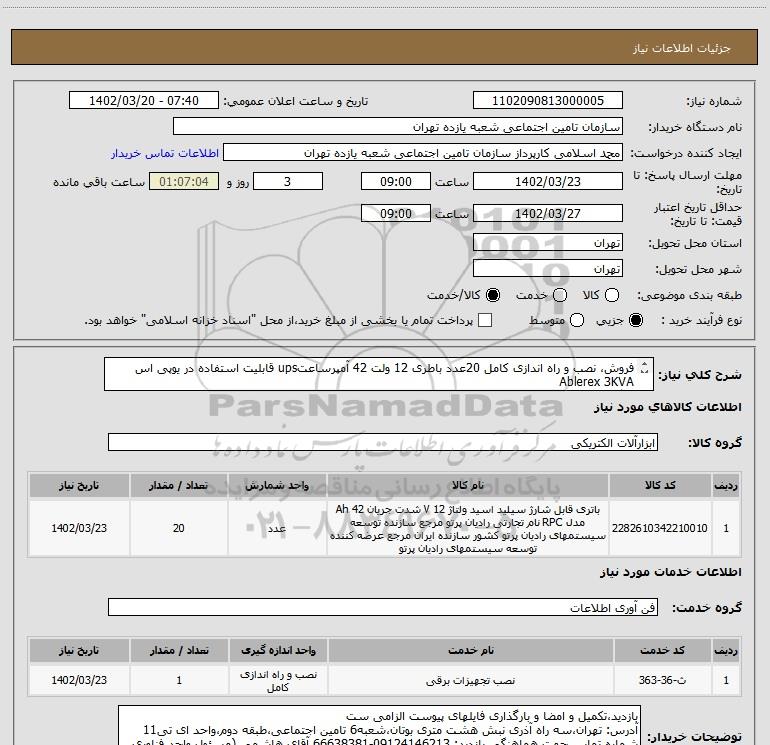Image resolution: width=770 pixels, height=745 pixels.
Task: Click the کد خدمت column header
Action: pos(662,651)
